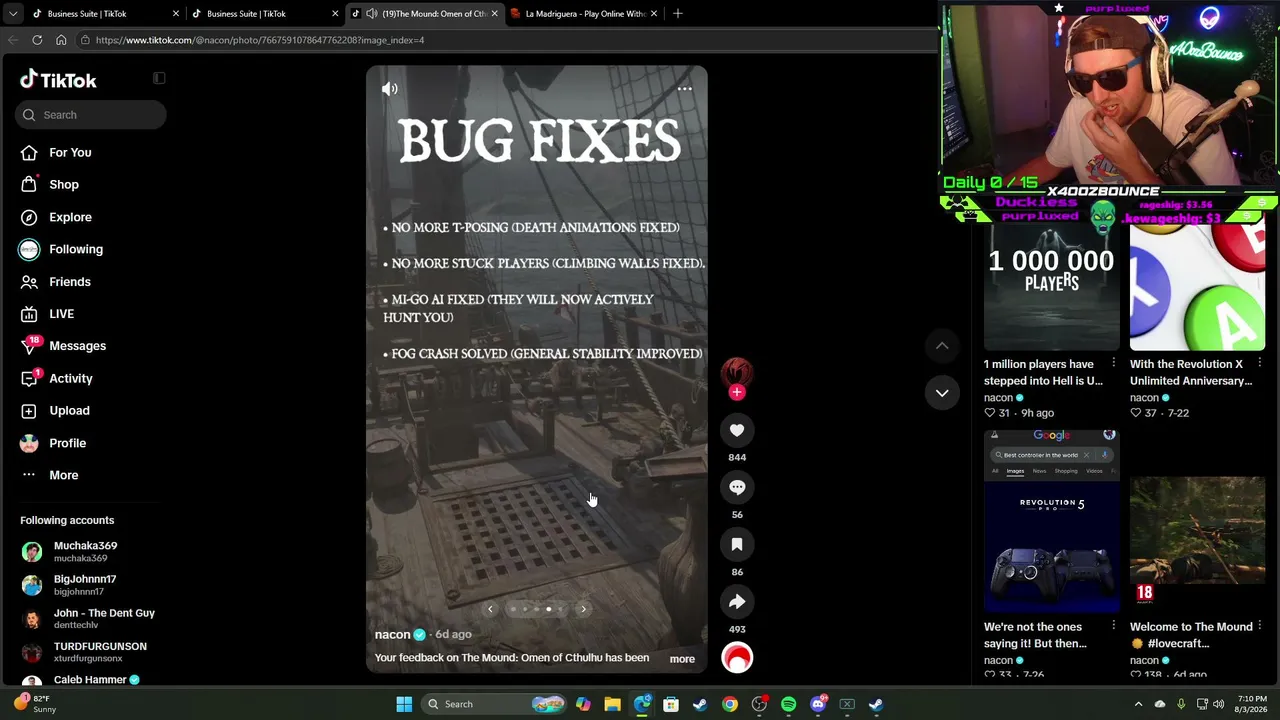Open the spinning sound disc icon
Screen dimensions: 1280x720
click(x=737, y=658)
